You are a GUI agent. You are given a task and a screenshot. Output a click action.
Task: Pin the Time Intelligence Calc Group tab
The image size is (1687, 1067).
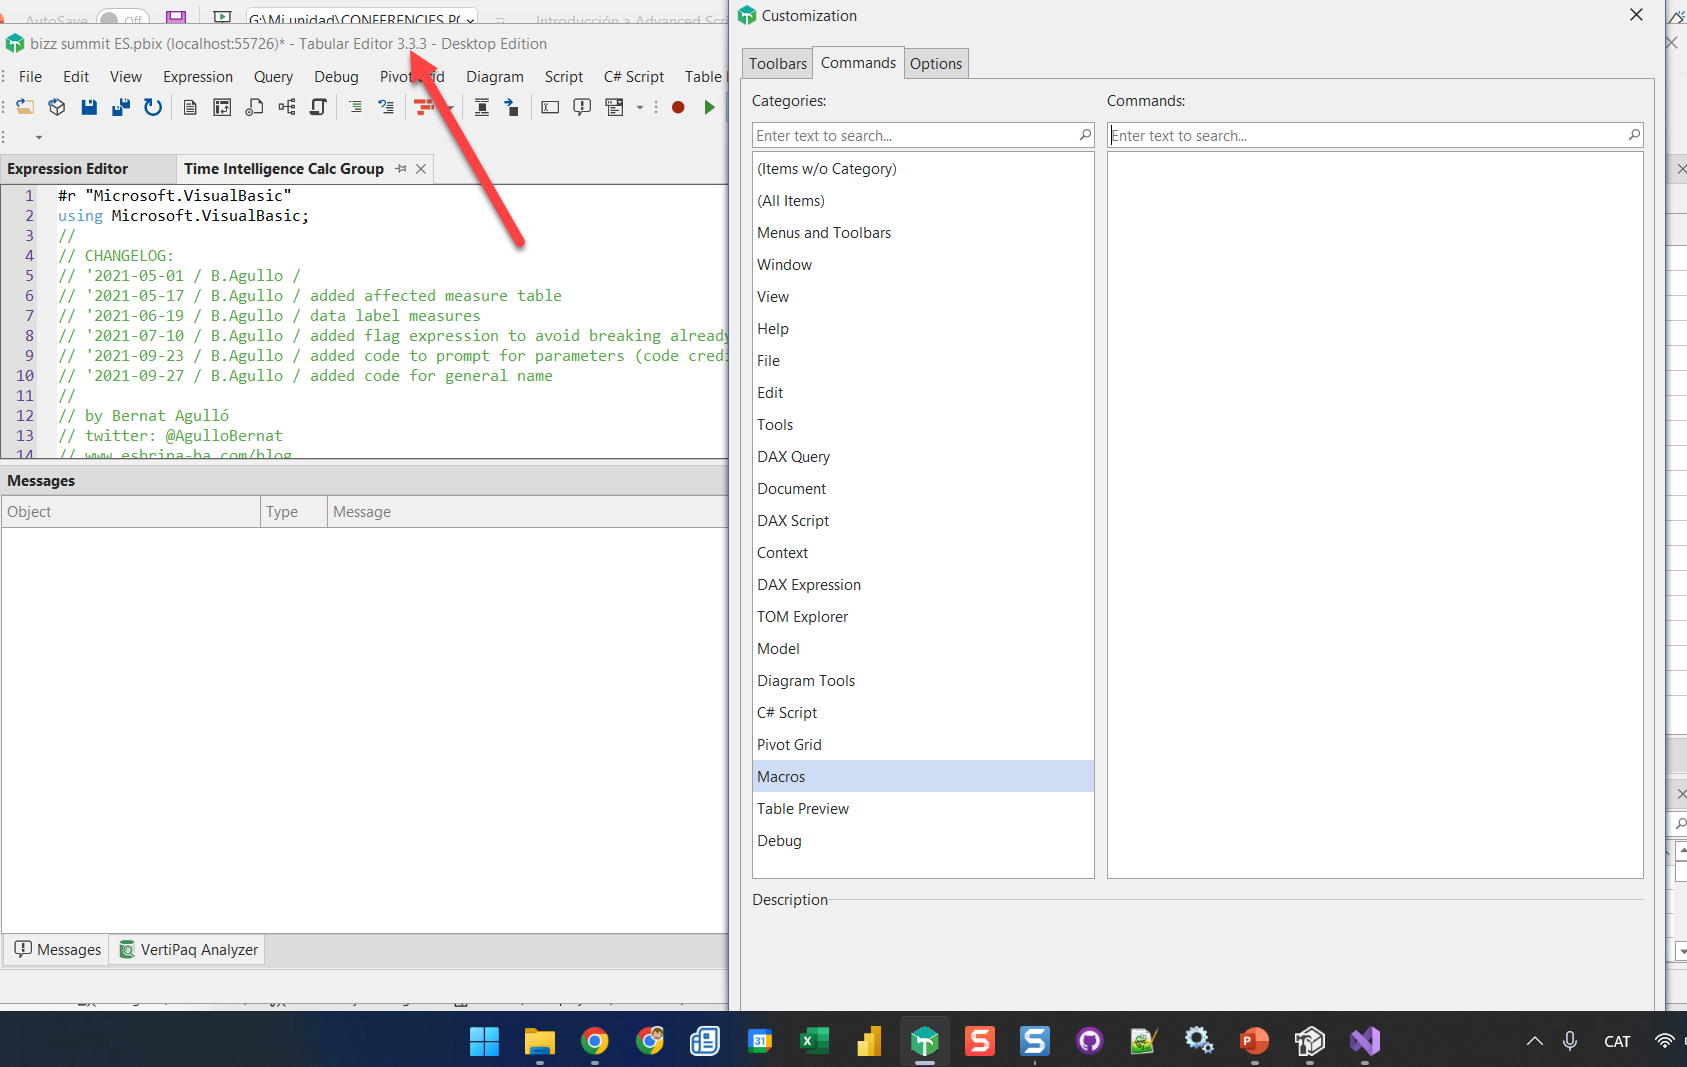[399, 168]
